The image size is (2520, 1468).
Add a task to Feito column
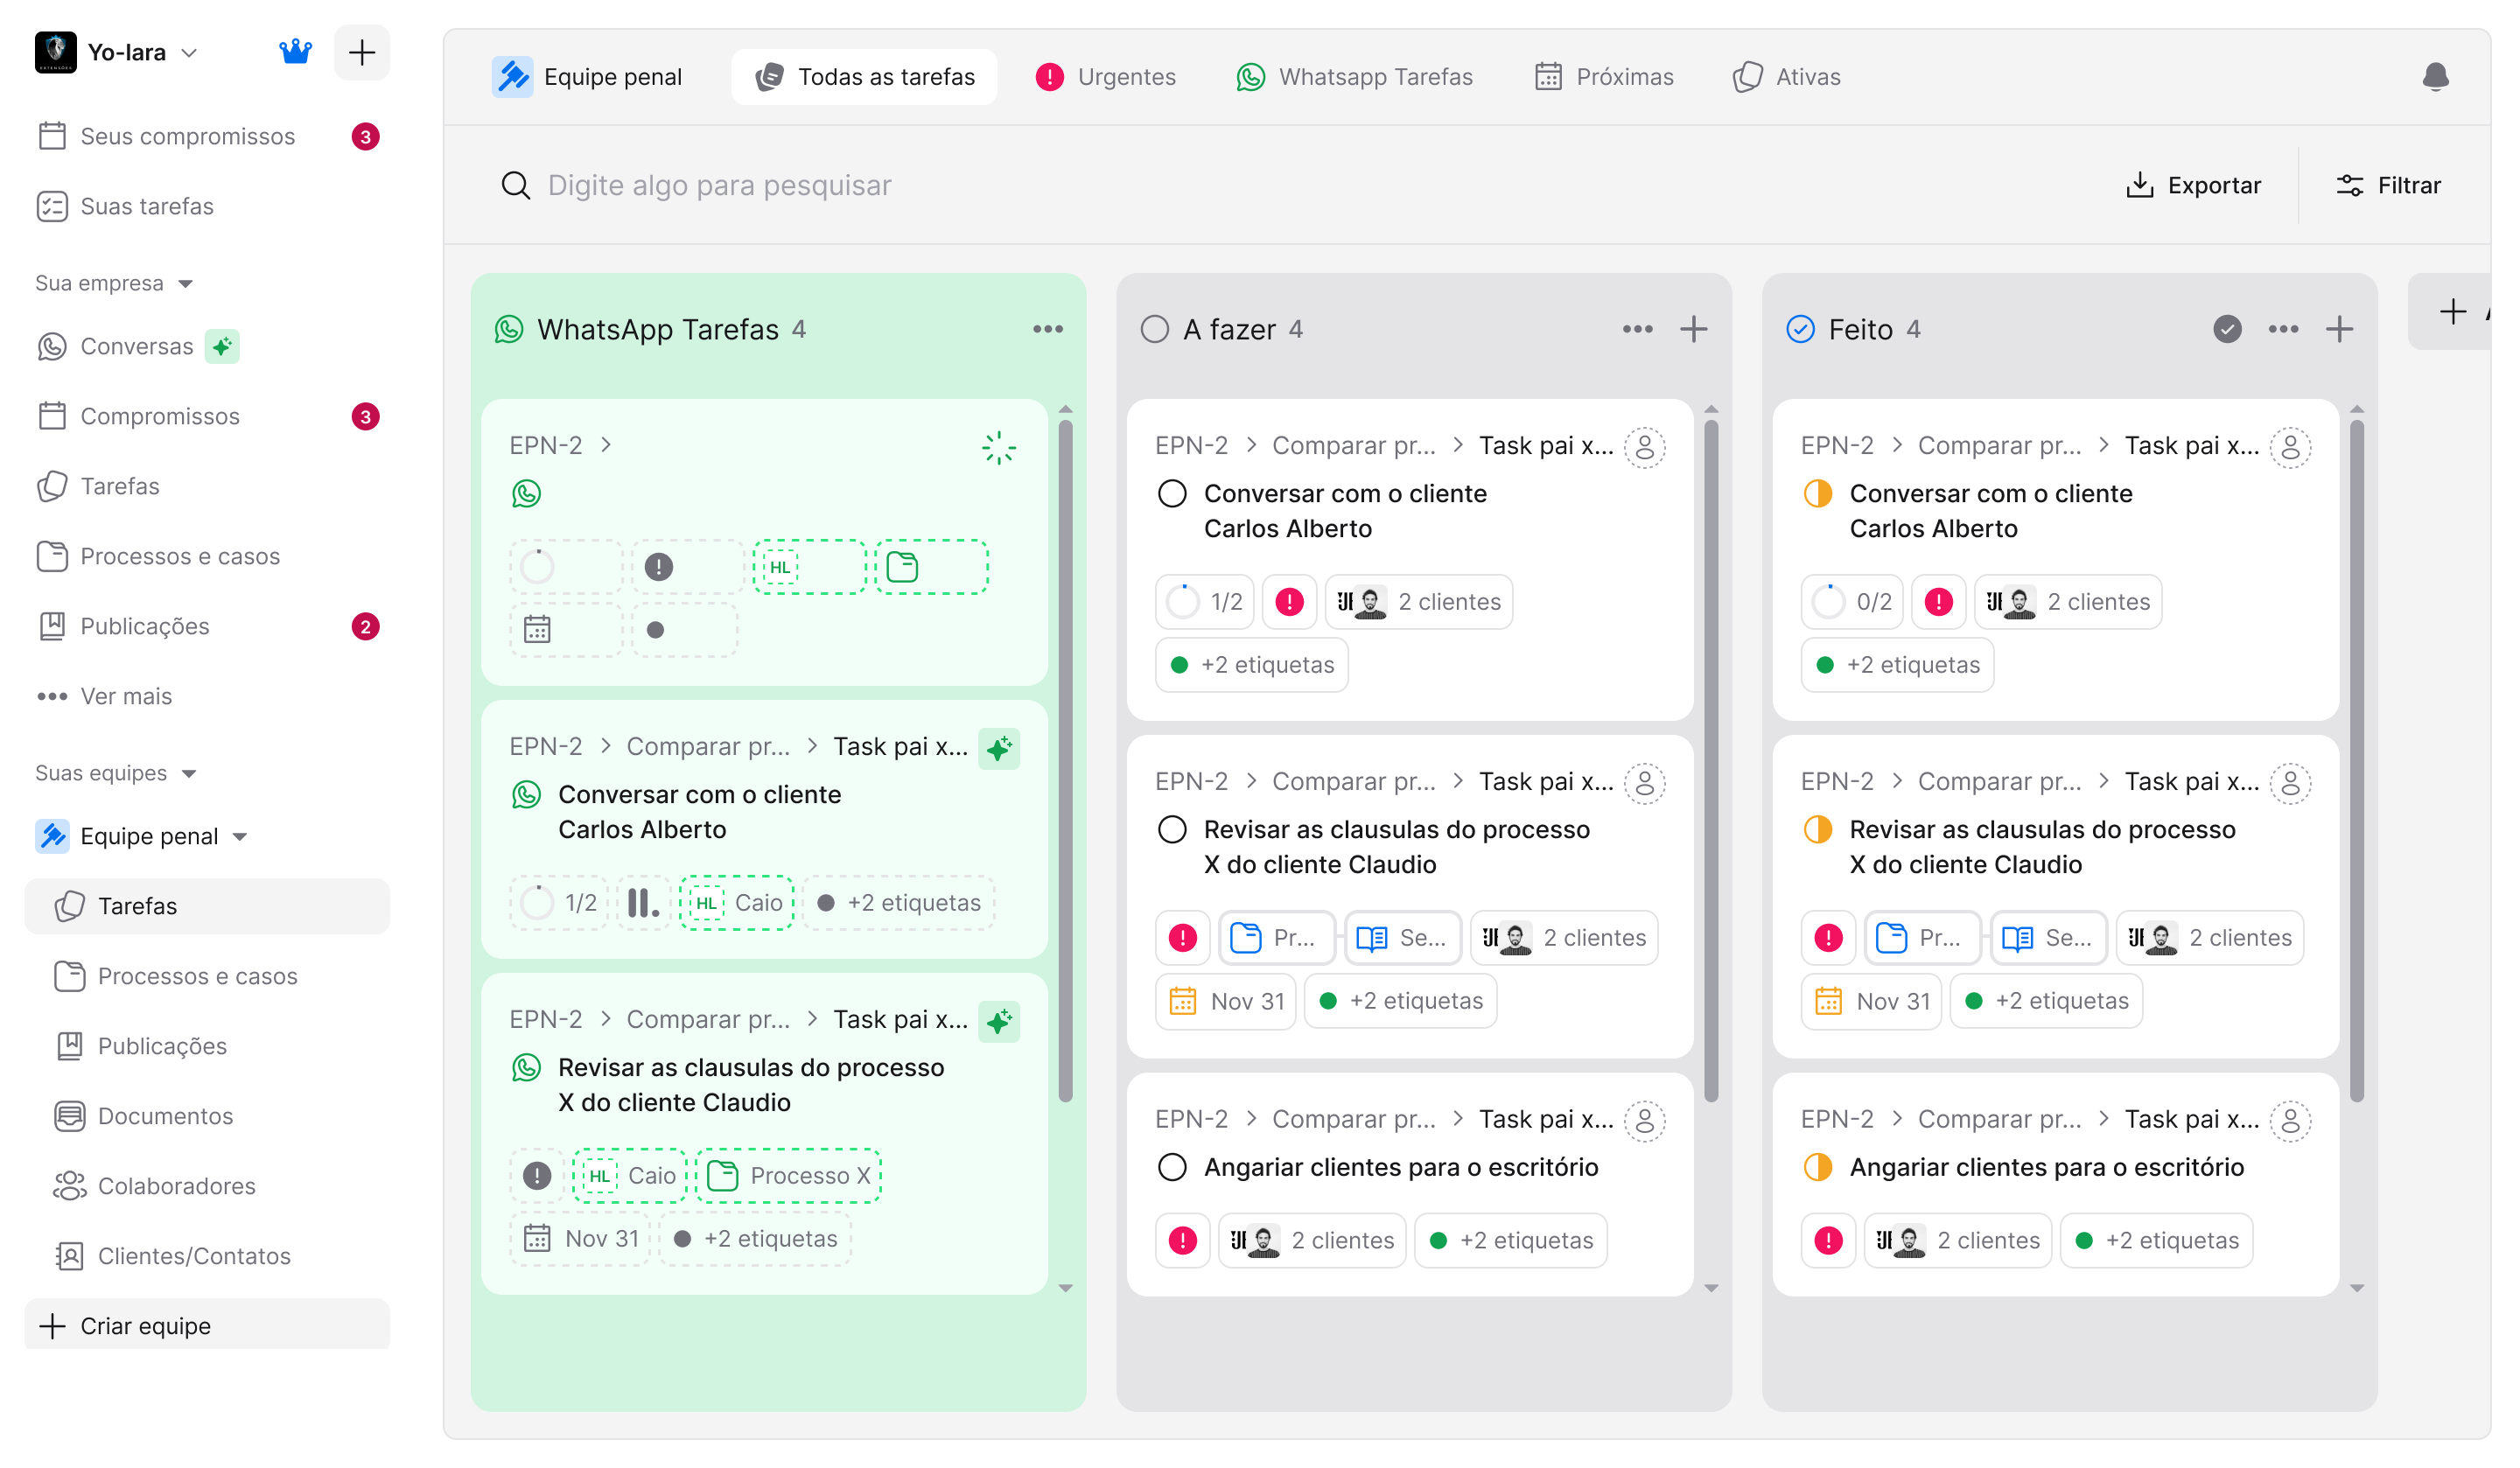(x=2339, y=329)
